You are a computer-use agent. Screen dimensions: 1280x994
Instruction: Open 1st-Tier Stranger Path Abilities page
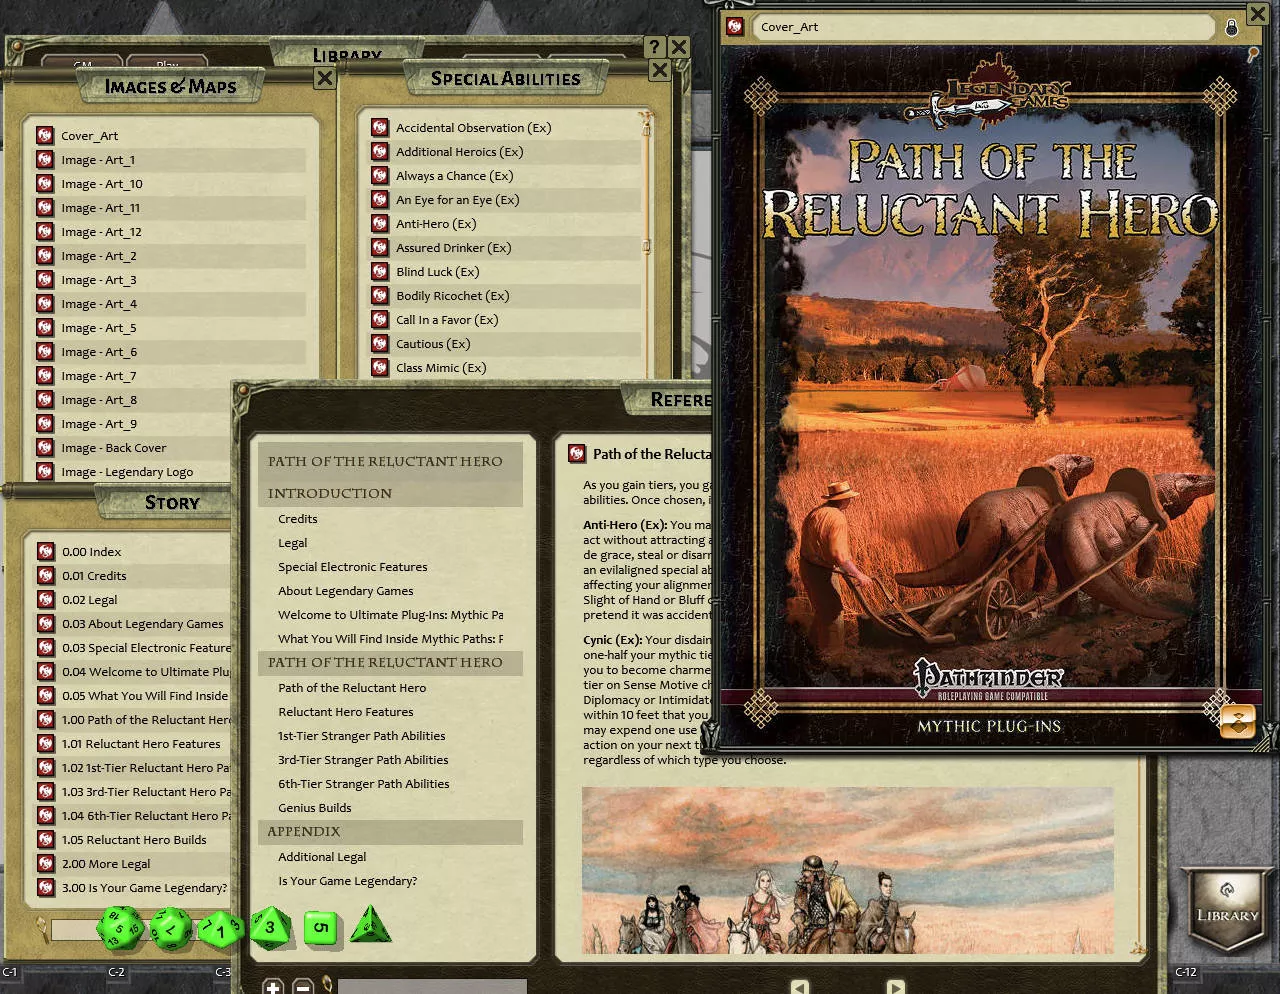coord(362,736)
